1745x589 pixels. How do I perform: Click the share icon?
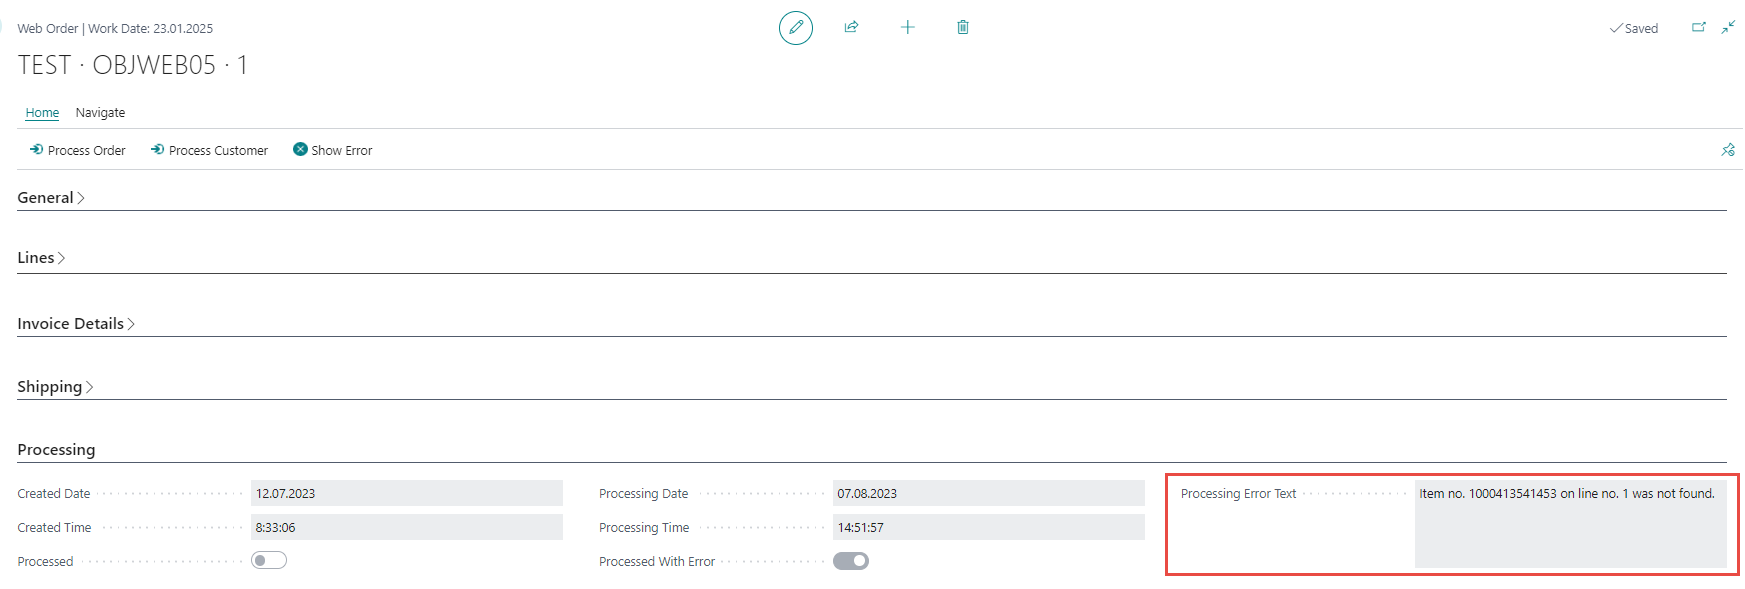click(851, 27)
